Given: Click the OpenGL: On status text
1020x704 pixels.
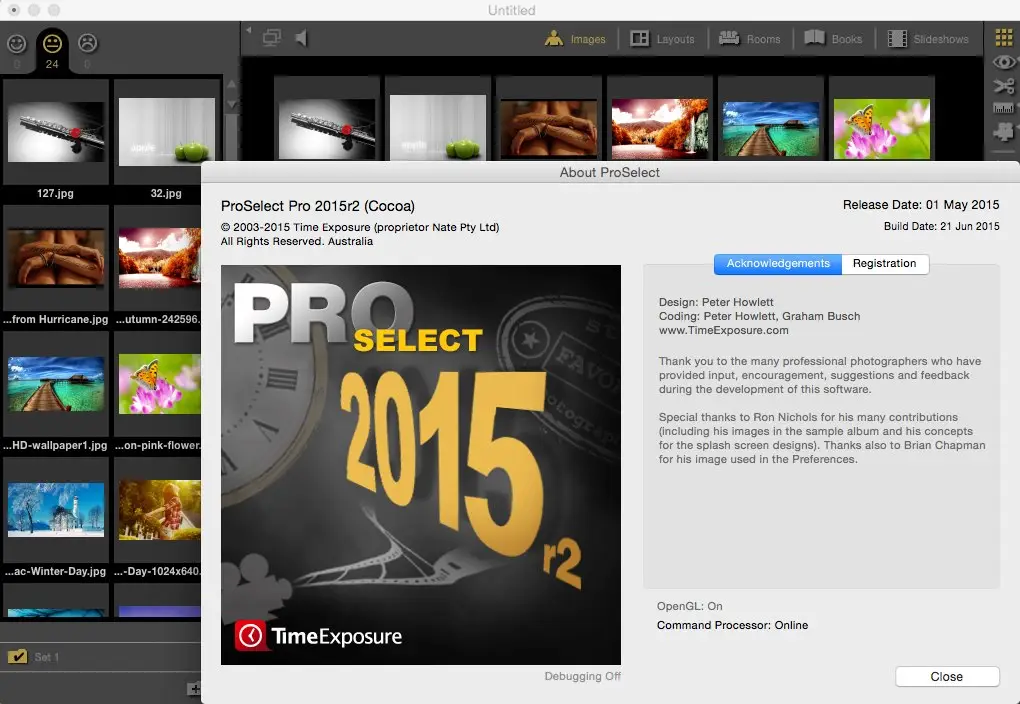Looking at the screenshot, I should click(x=690, y=606).
